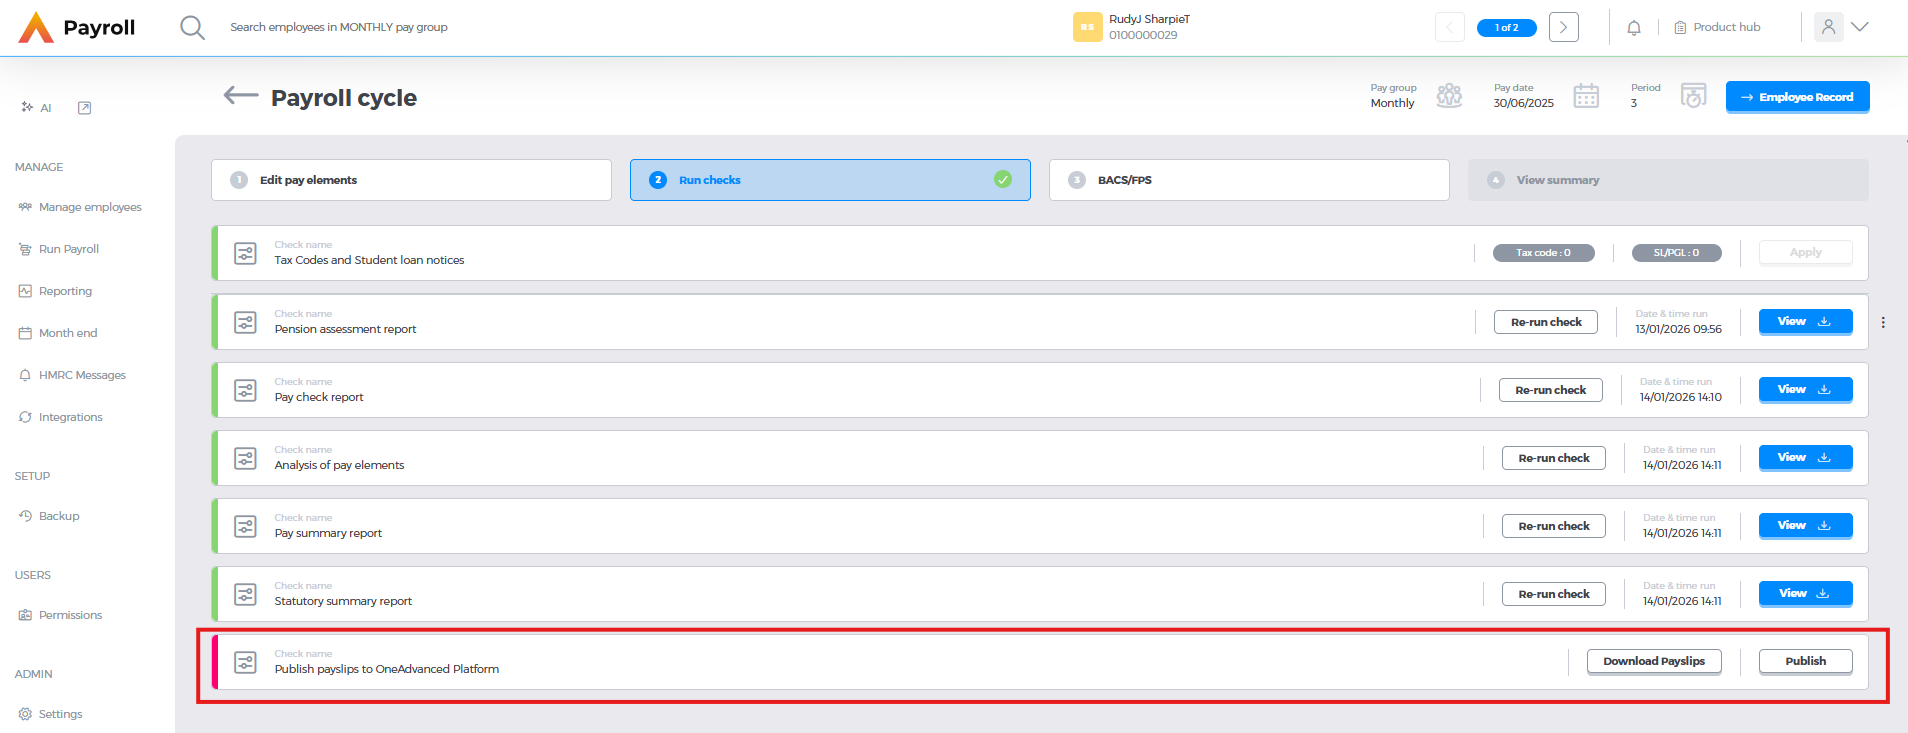The width and height of the screenshot is (1908, 733).
Task: Click the Statutory summary report row icon
Action: [245, 594]
